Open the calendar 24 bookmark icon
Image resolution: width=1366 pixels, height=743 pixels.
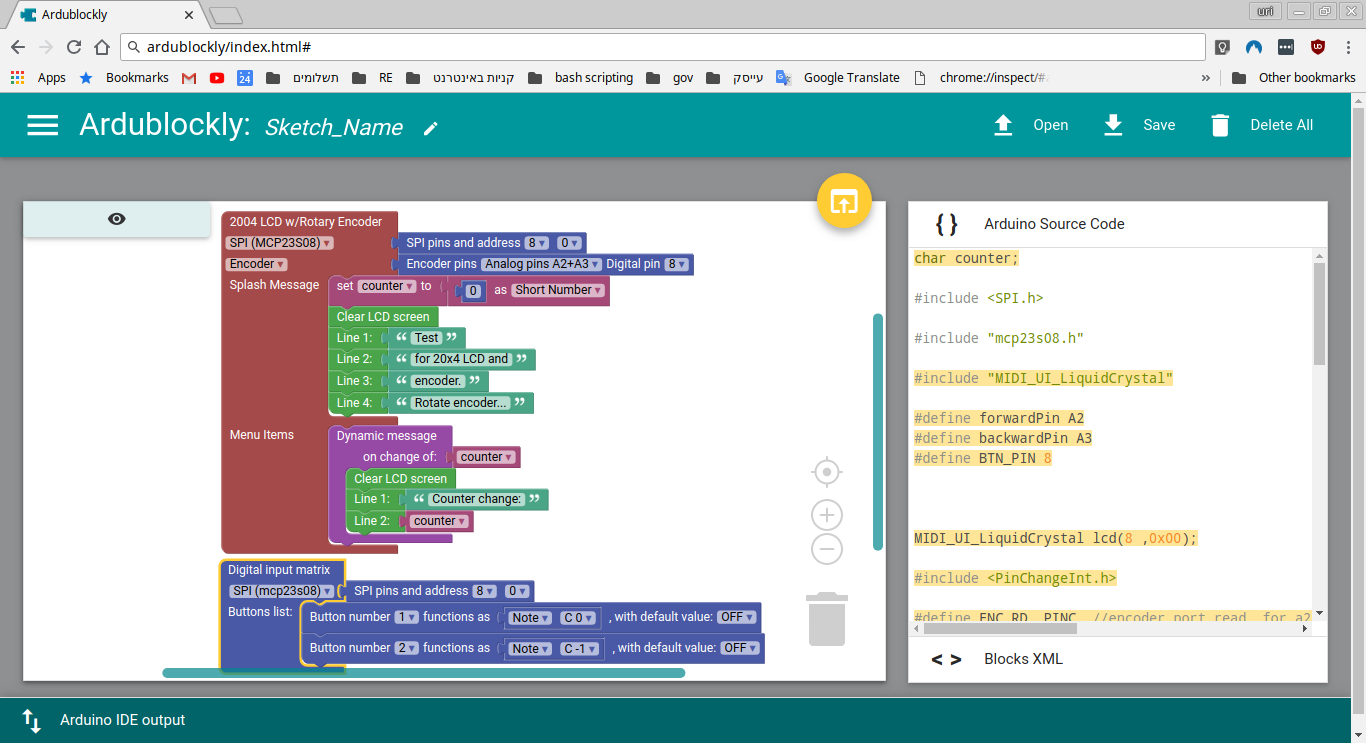[245, 78]
